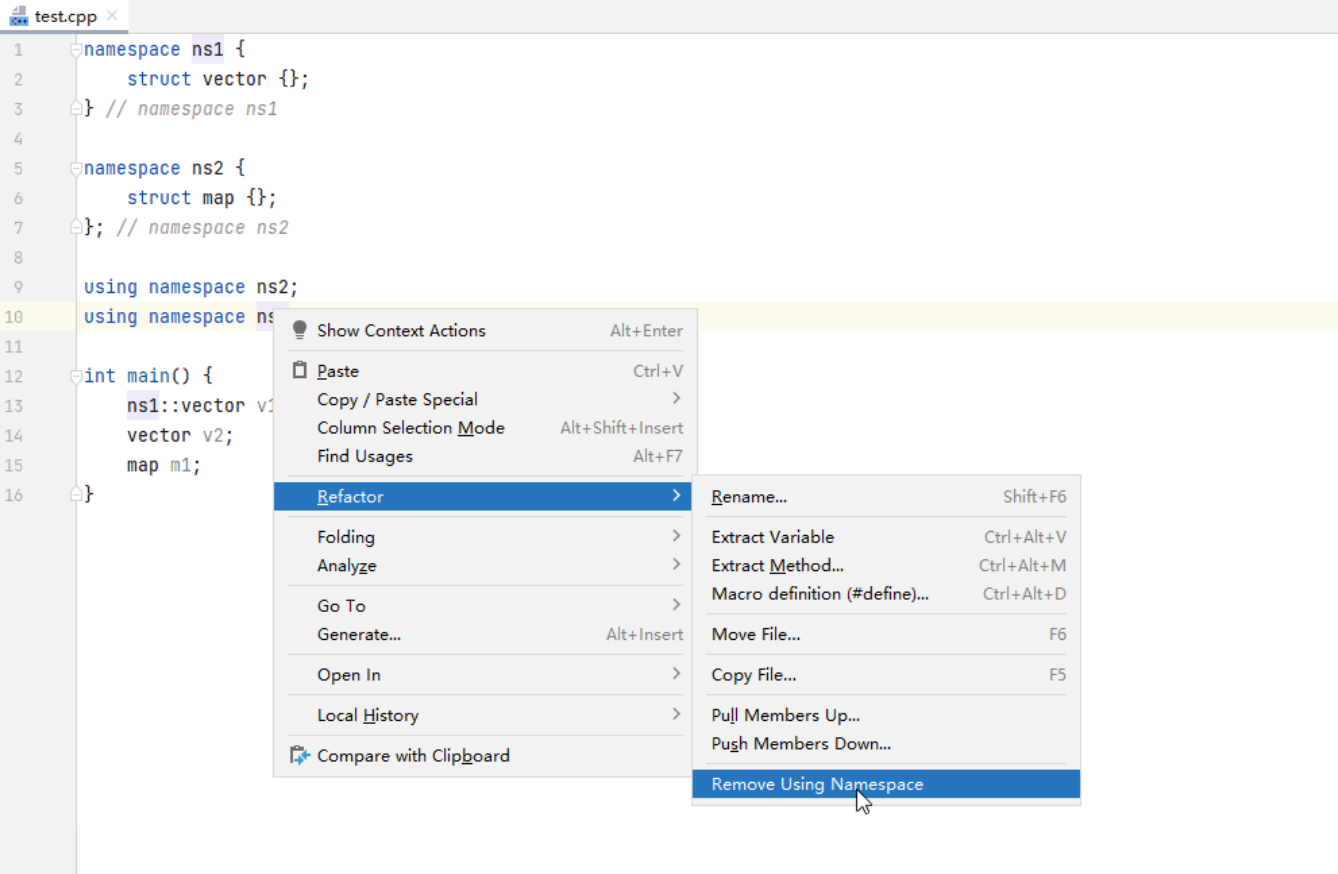The height and width of the screenshot is (874, 1338).
Task: Click Extract Method... in the submenu
Action: click(777, 566)
